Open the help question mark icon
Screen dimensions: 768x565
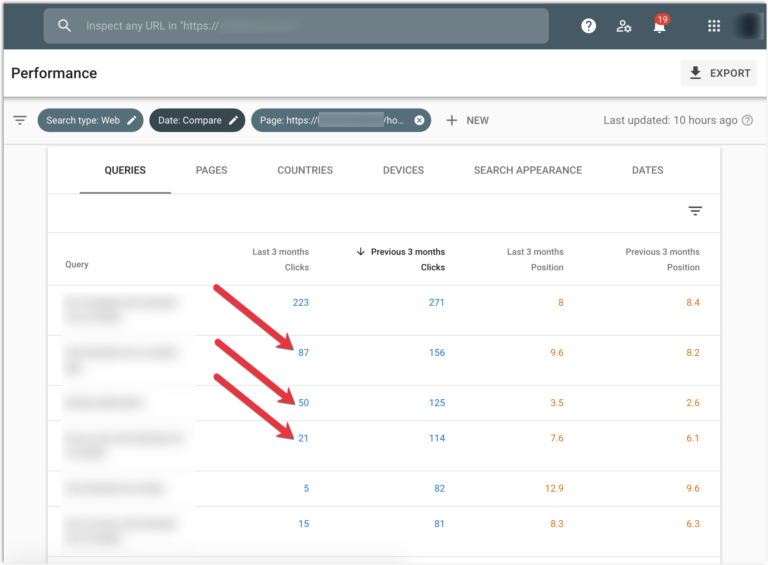pyautogui.click(x=588, y=25)
